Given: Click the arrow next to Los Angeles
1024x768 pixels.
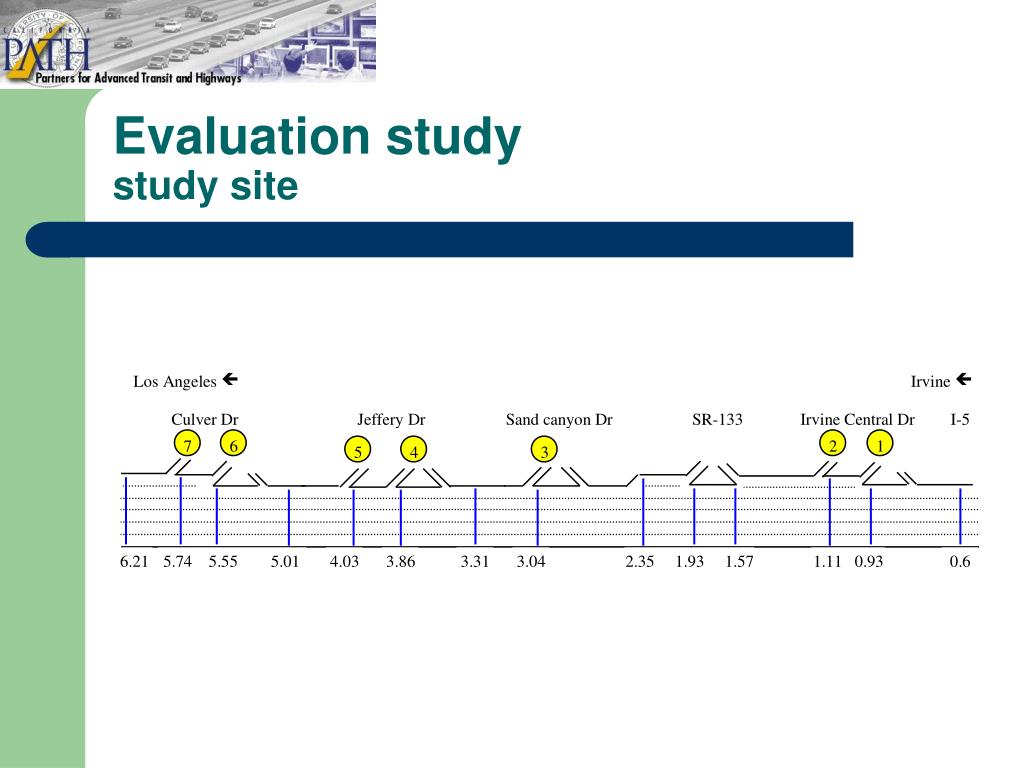Looking at the screenshot, I should click(x=230, y=379).
